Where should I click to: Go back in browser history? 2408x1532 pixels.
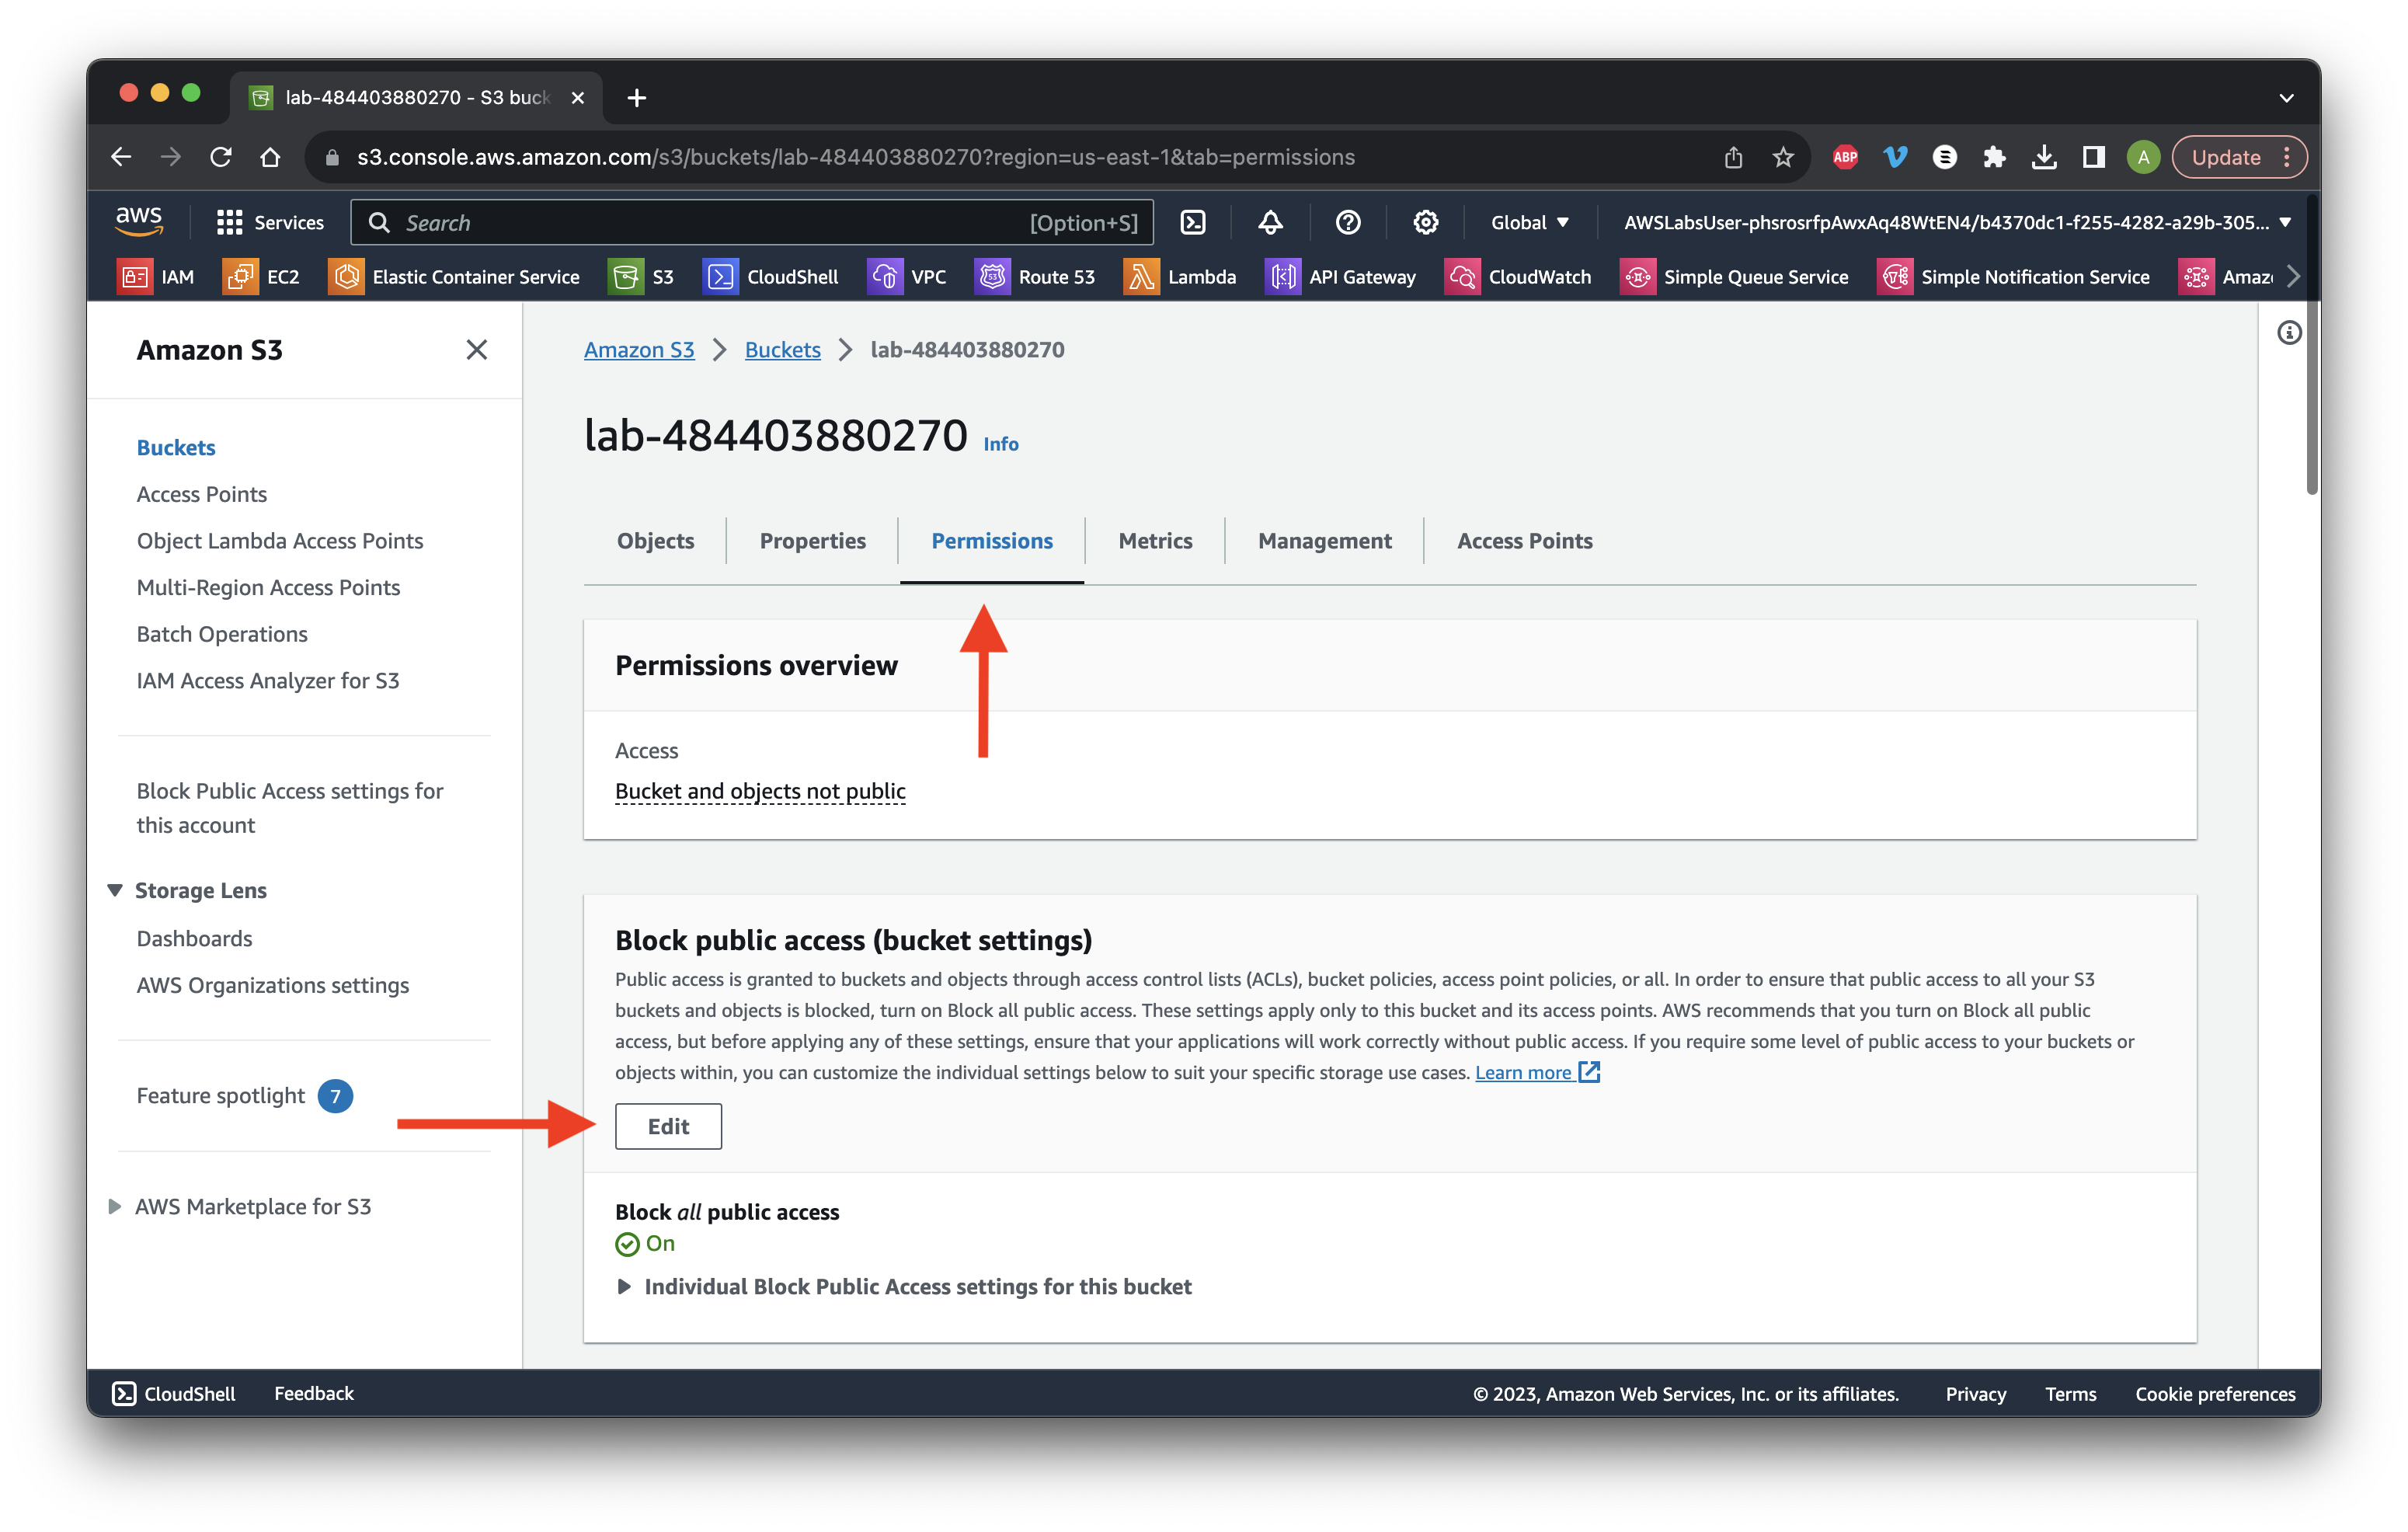121,157
